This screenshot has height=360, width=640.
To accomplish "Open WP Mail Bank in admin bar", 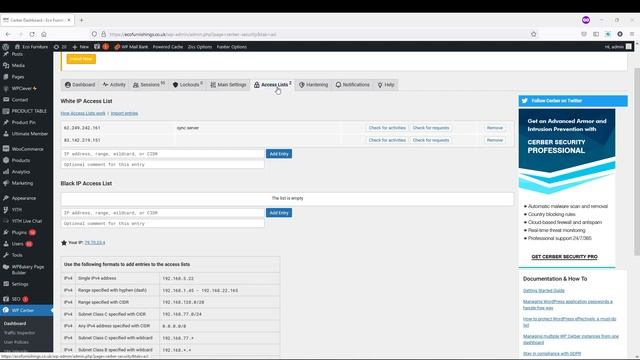I will tap(131, 47).
